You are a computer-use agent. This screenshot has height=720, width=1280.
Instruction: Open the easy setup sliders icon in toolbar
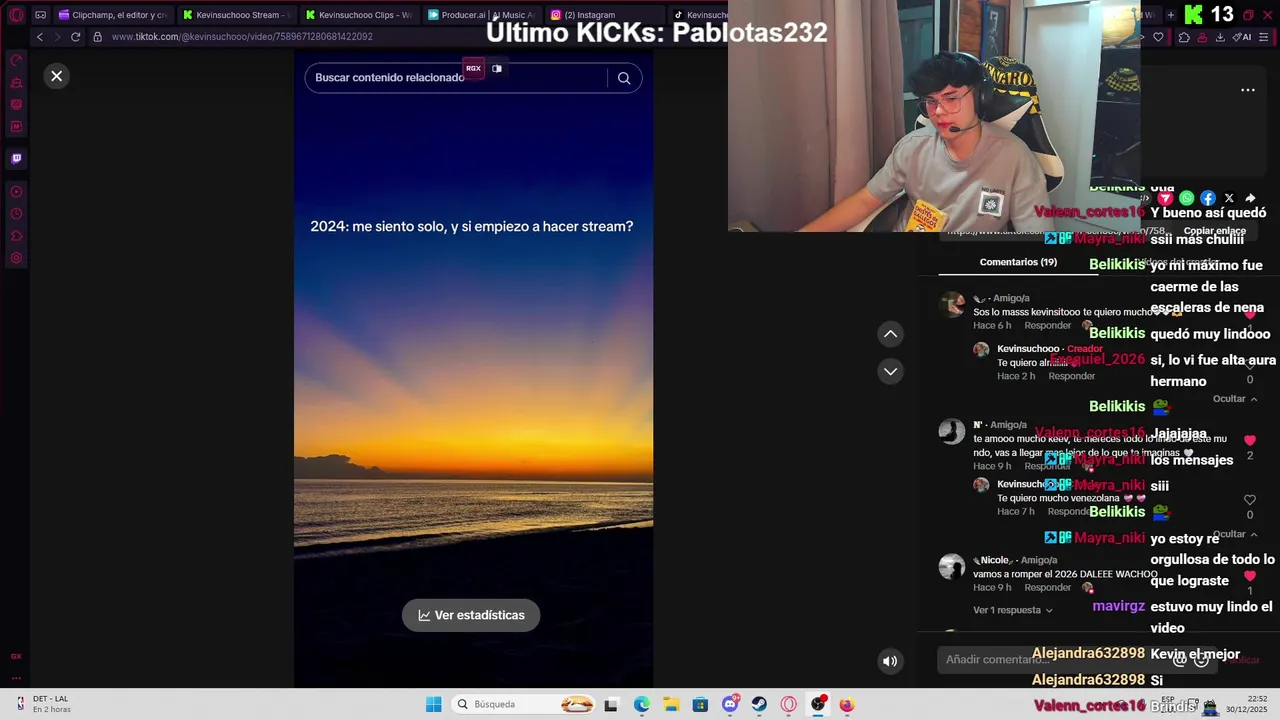point(1266,37)
